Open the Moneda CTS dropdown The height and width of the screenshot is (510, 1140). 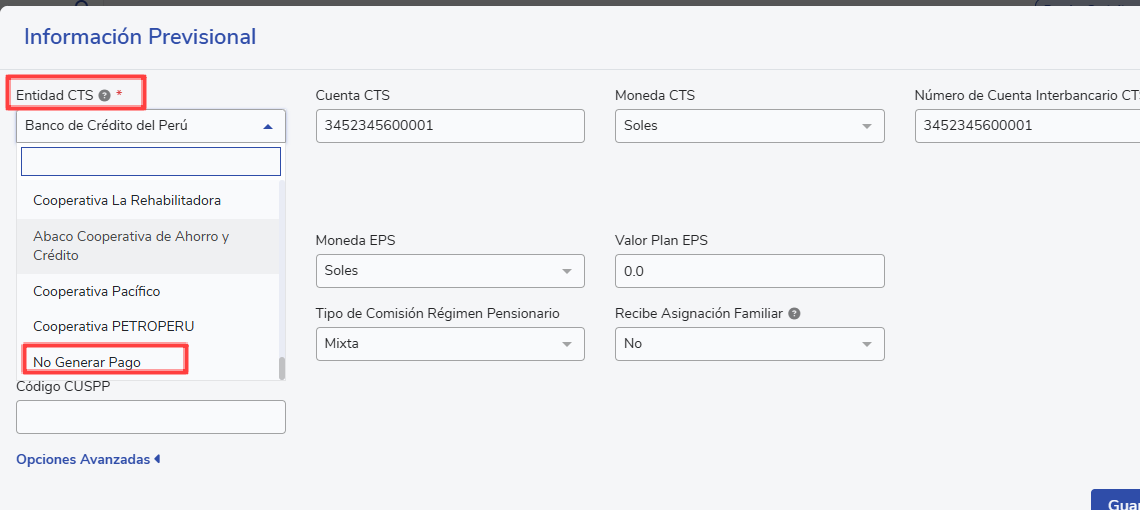pyautogui.click(x=750, y=126)
